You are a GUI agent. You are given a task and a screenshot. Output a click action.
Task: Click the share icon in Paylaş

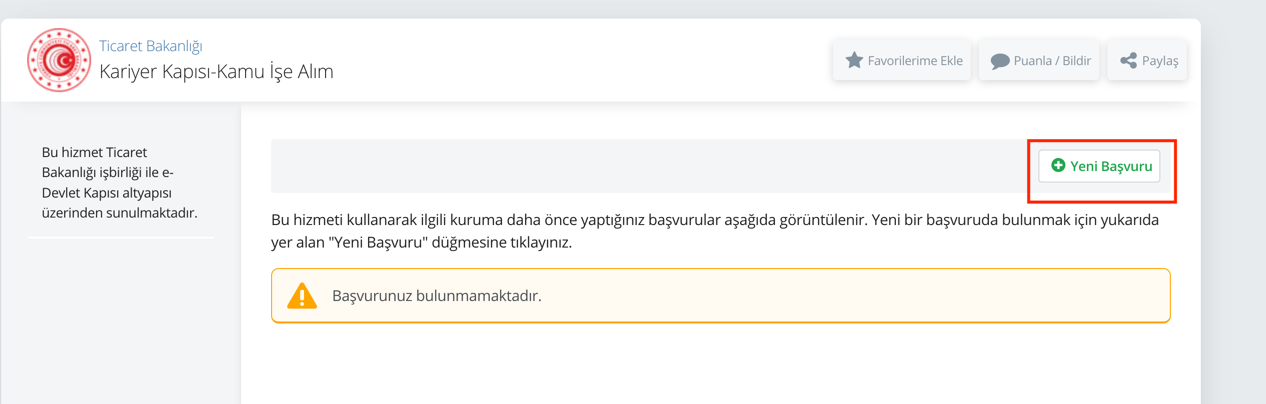[1128, 61]
